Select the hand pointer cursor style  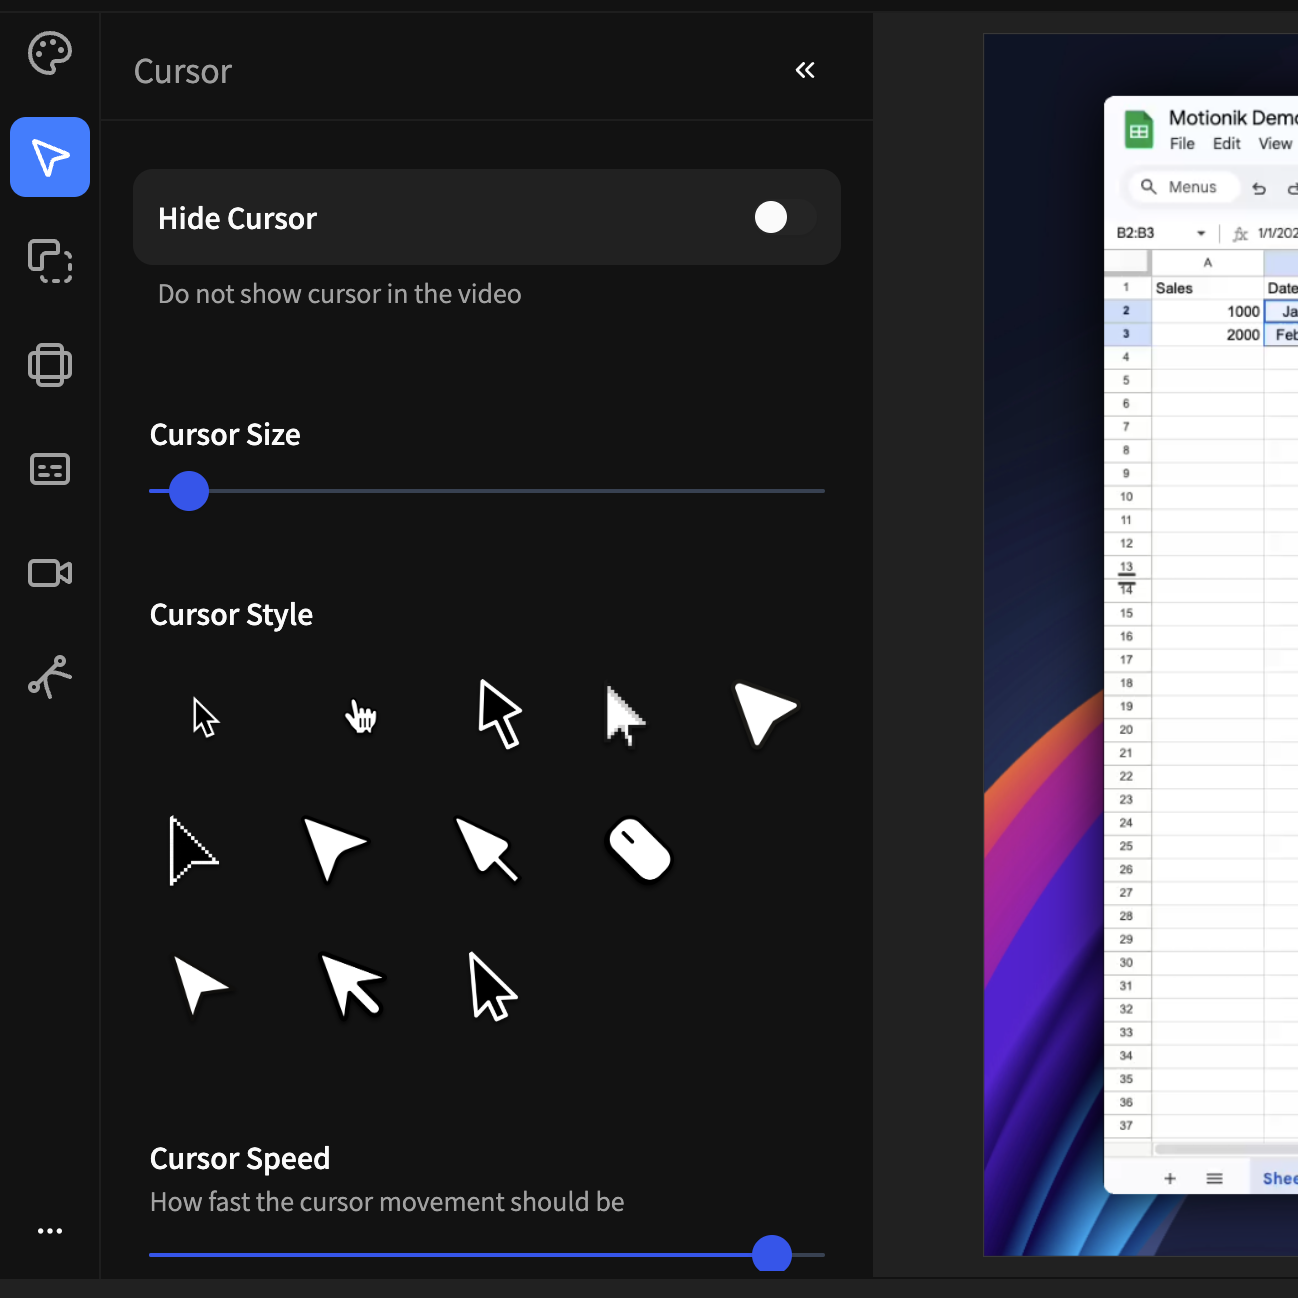click(361, 715)
